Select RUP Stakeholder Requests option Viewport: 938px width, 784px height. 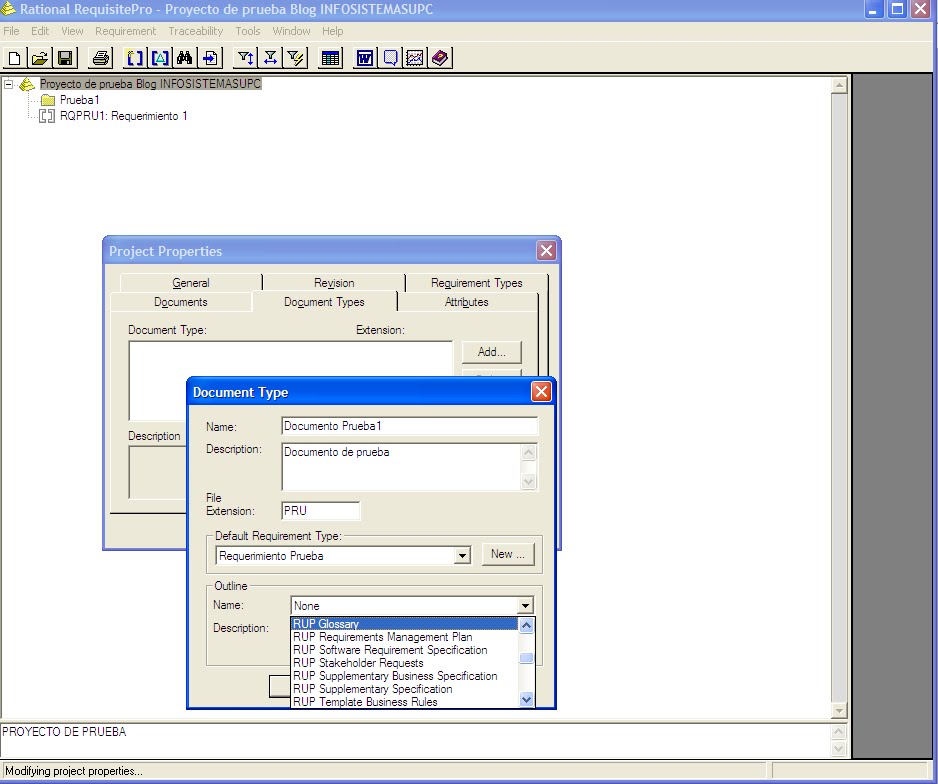(x=404, y=663)
